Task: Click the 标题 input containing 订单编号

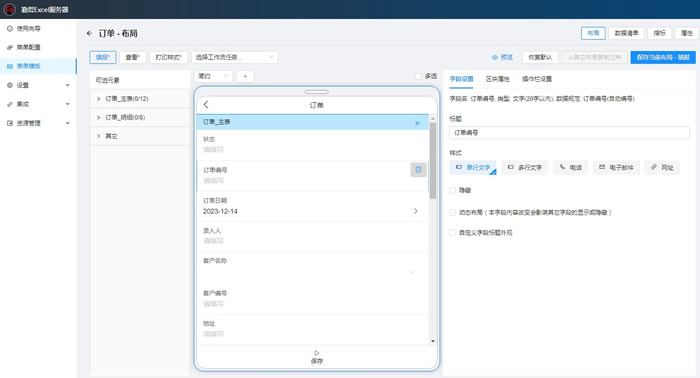Action: (x=569, y=133)
